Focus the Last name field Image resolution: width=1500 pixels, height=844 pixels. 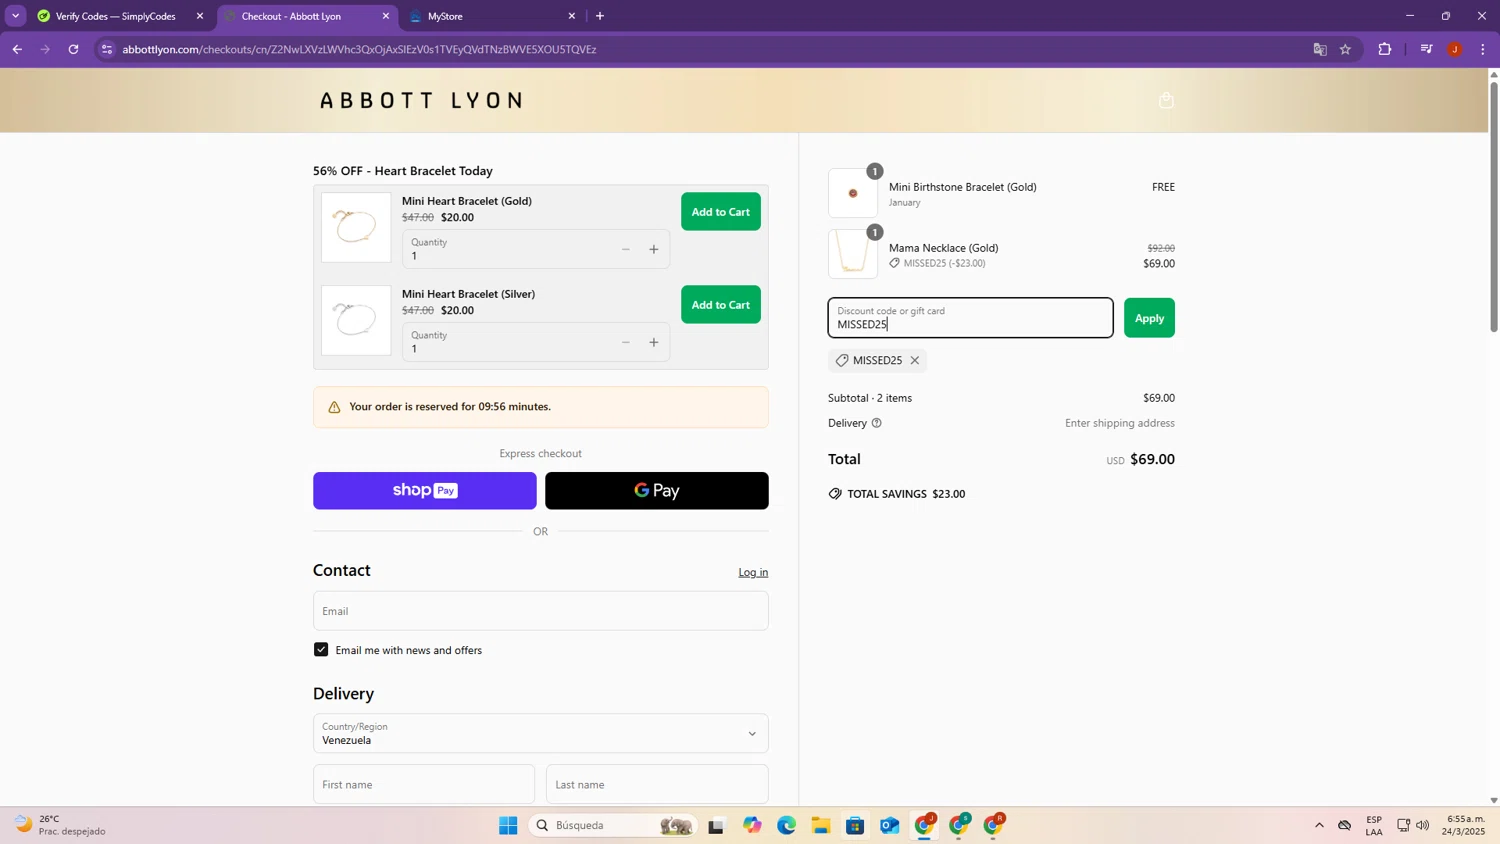point(657,784)
